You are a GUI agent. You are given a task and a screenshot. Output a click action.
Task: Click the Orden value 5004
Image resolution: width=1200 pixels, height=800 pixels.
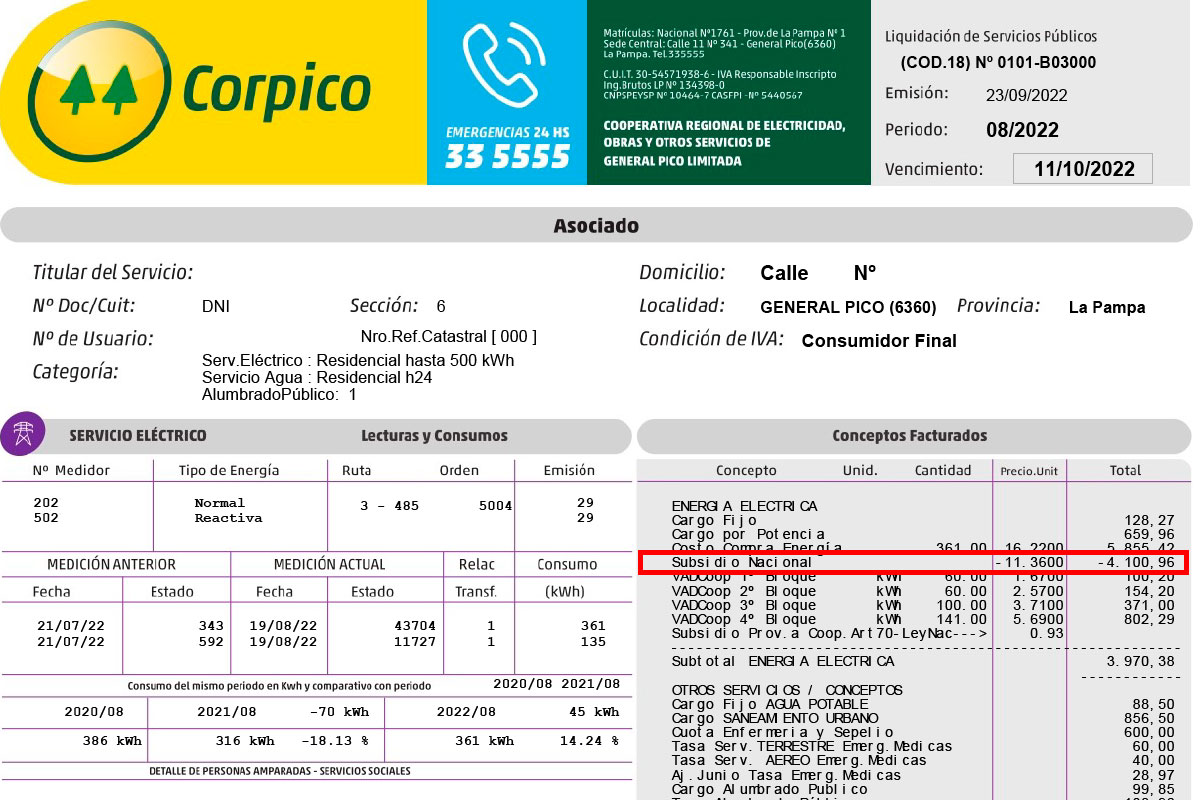(x=495, y=506)
